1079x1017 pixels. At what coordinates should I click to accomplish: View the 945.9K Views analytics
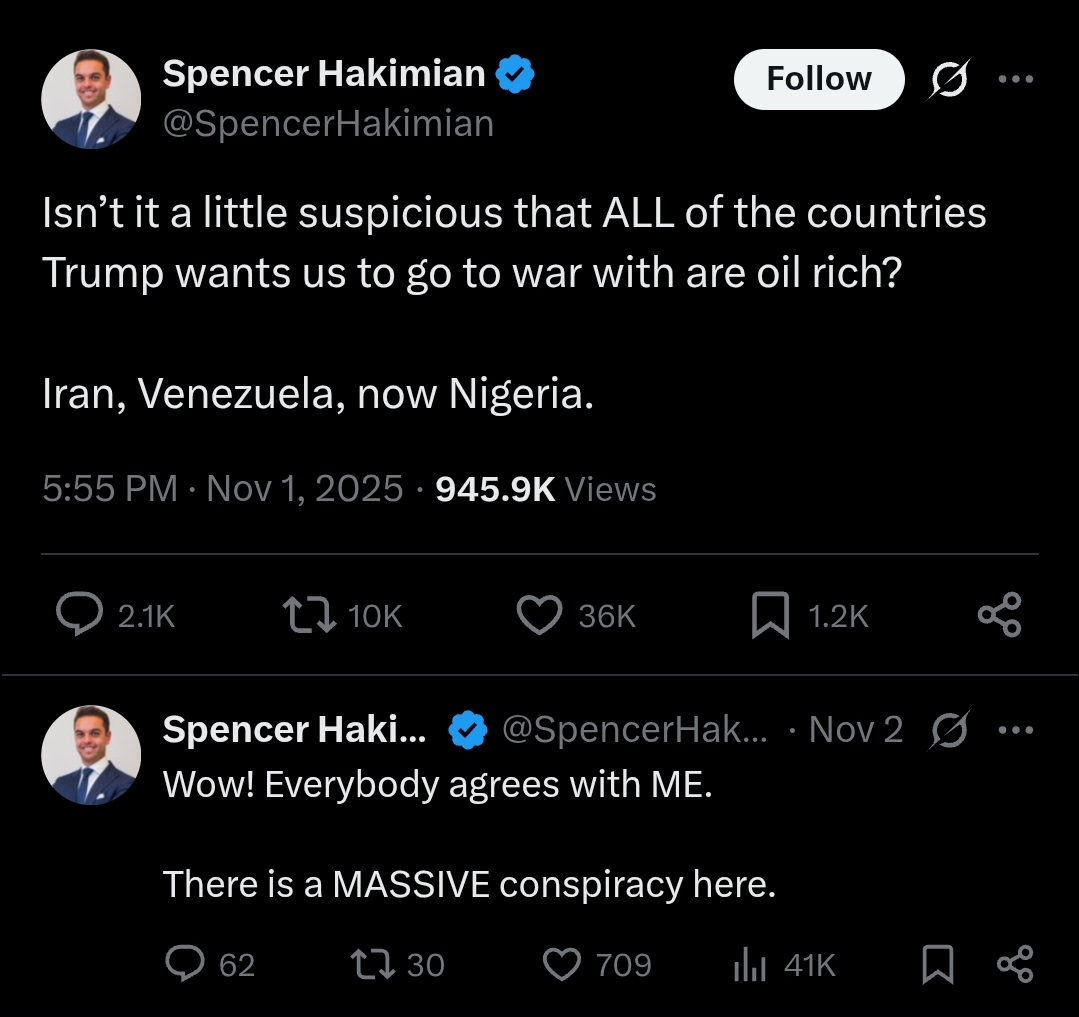tap(546, 489)
